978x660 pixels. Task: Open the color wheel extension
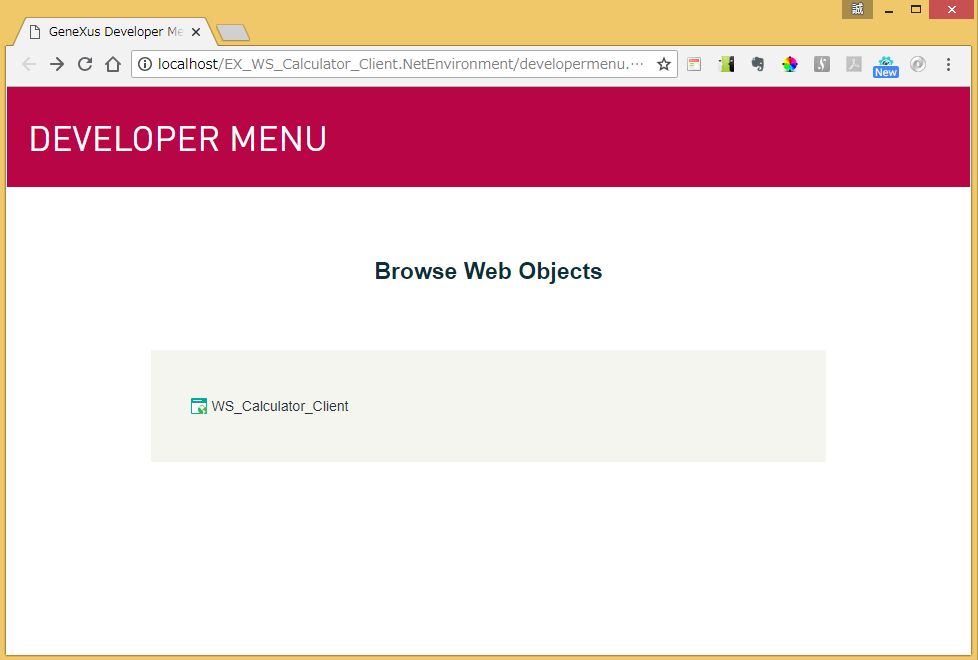(790, 64)
